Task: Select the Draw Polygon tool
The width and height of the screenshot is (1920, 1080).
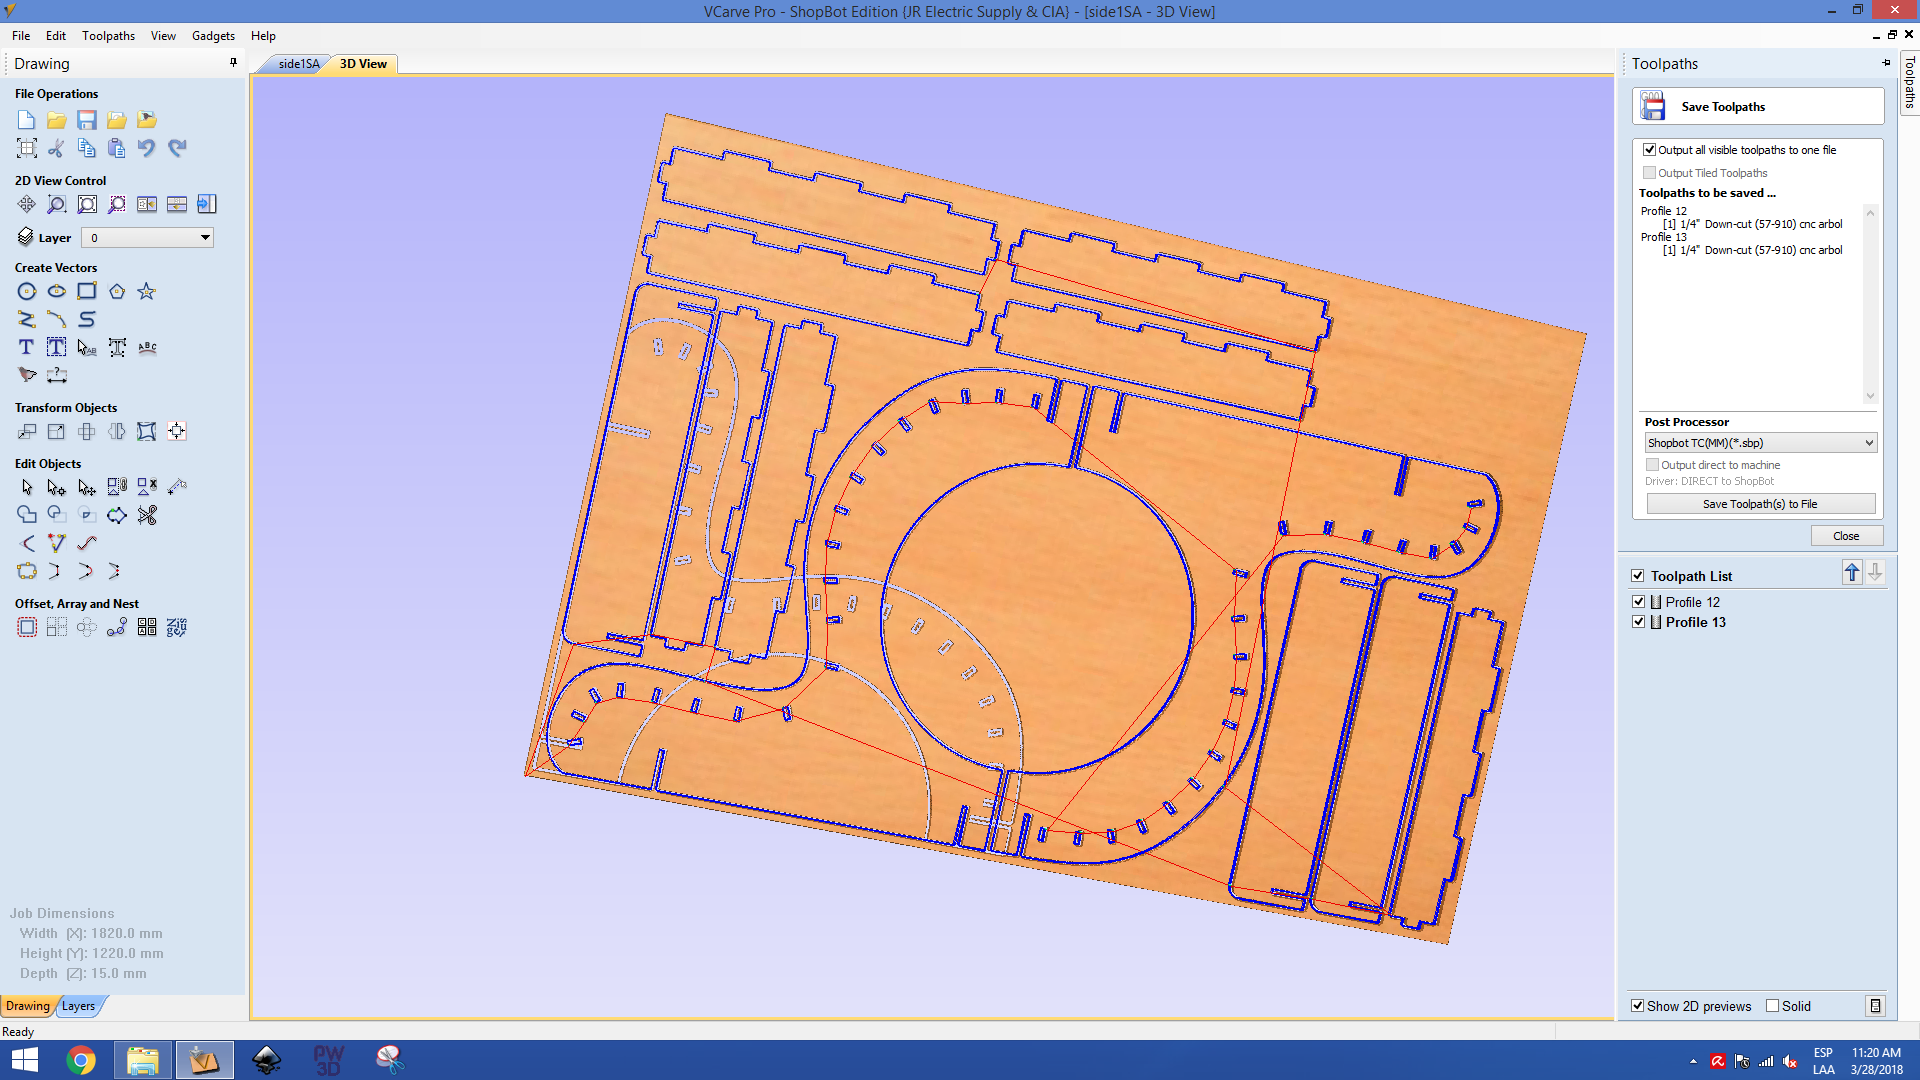Action: (x=117, y=291)
